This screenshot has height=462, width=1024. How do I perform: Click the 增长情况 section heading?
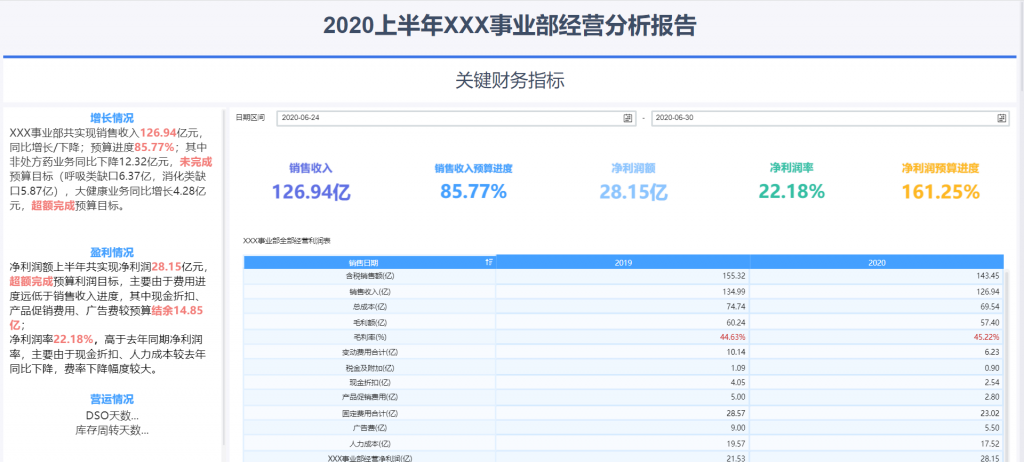pos(112,118)
